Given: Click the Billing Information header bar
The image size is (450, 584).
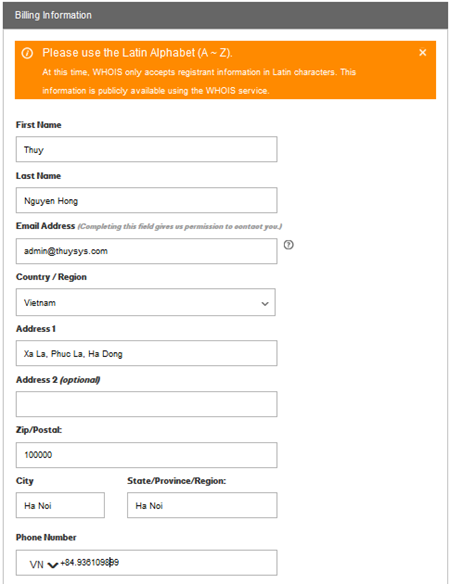Looking at the screenshot, I should 225,15.
